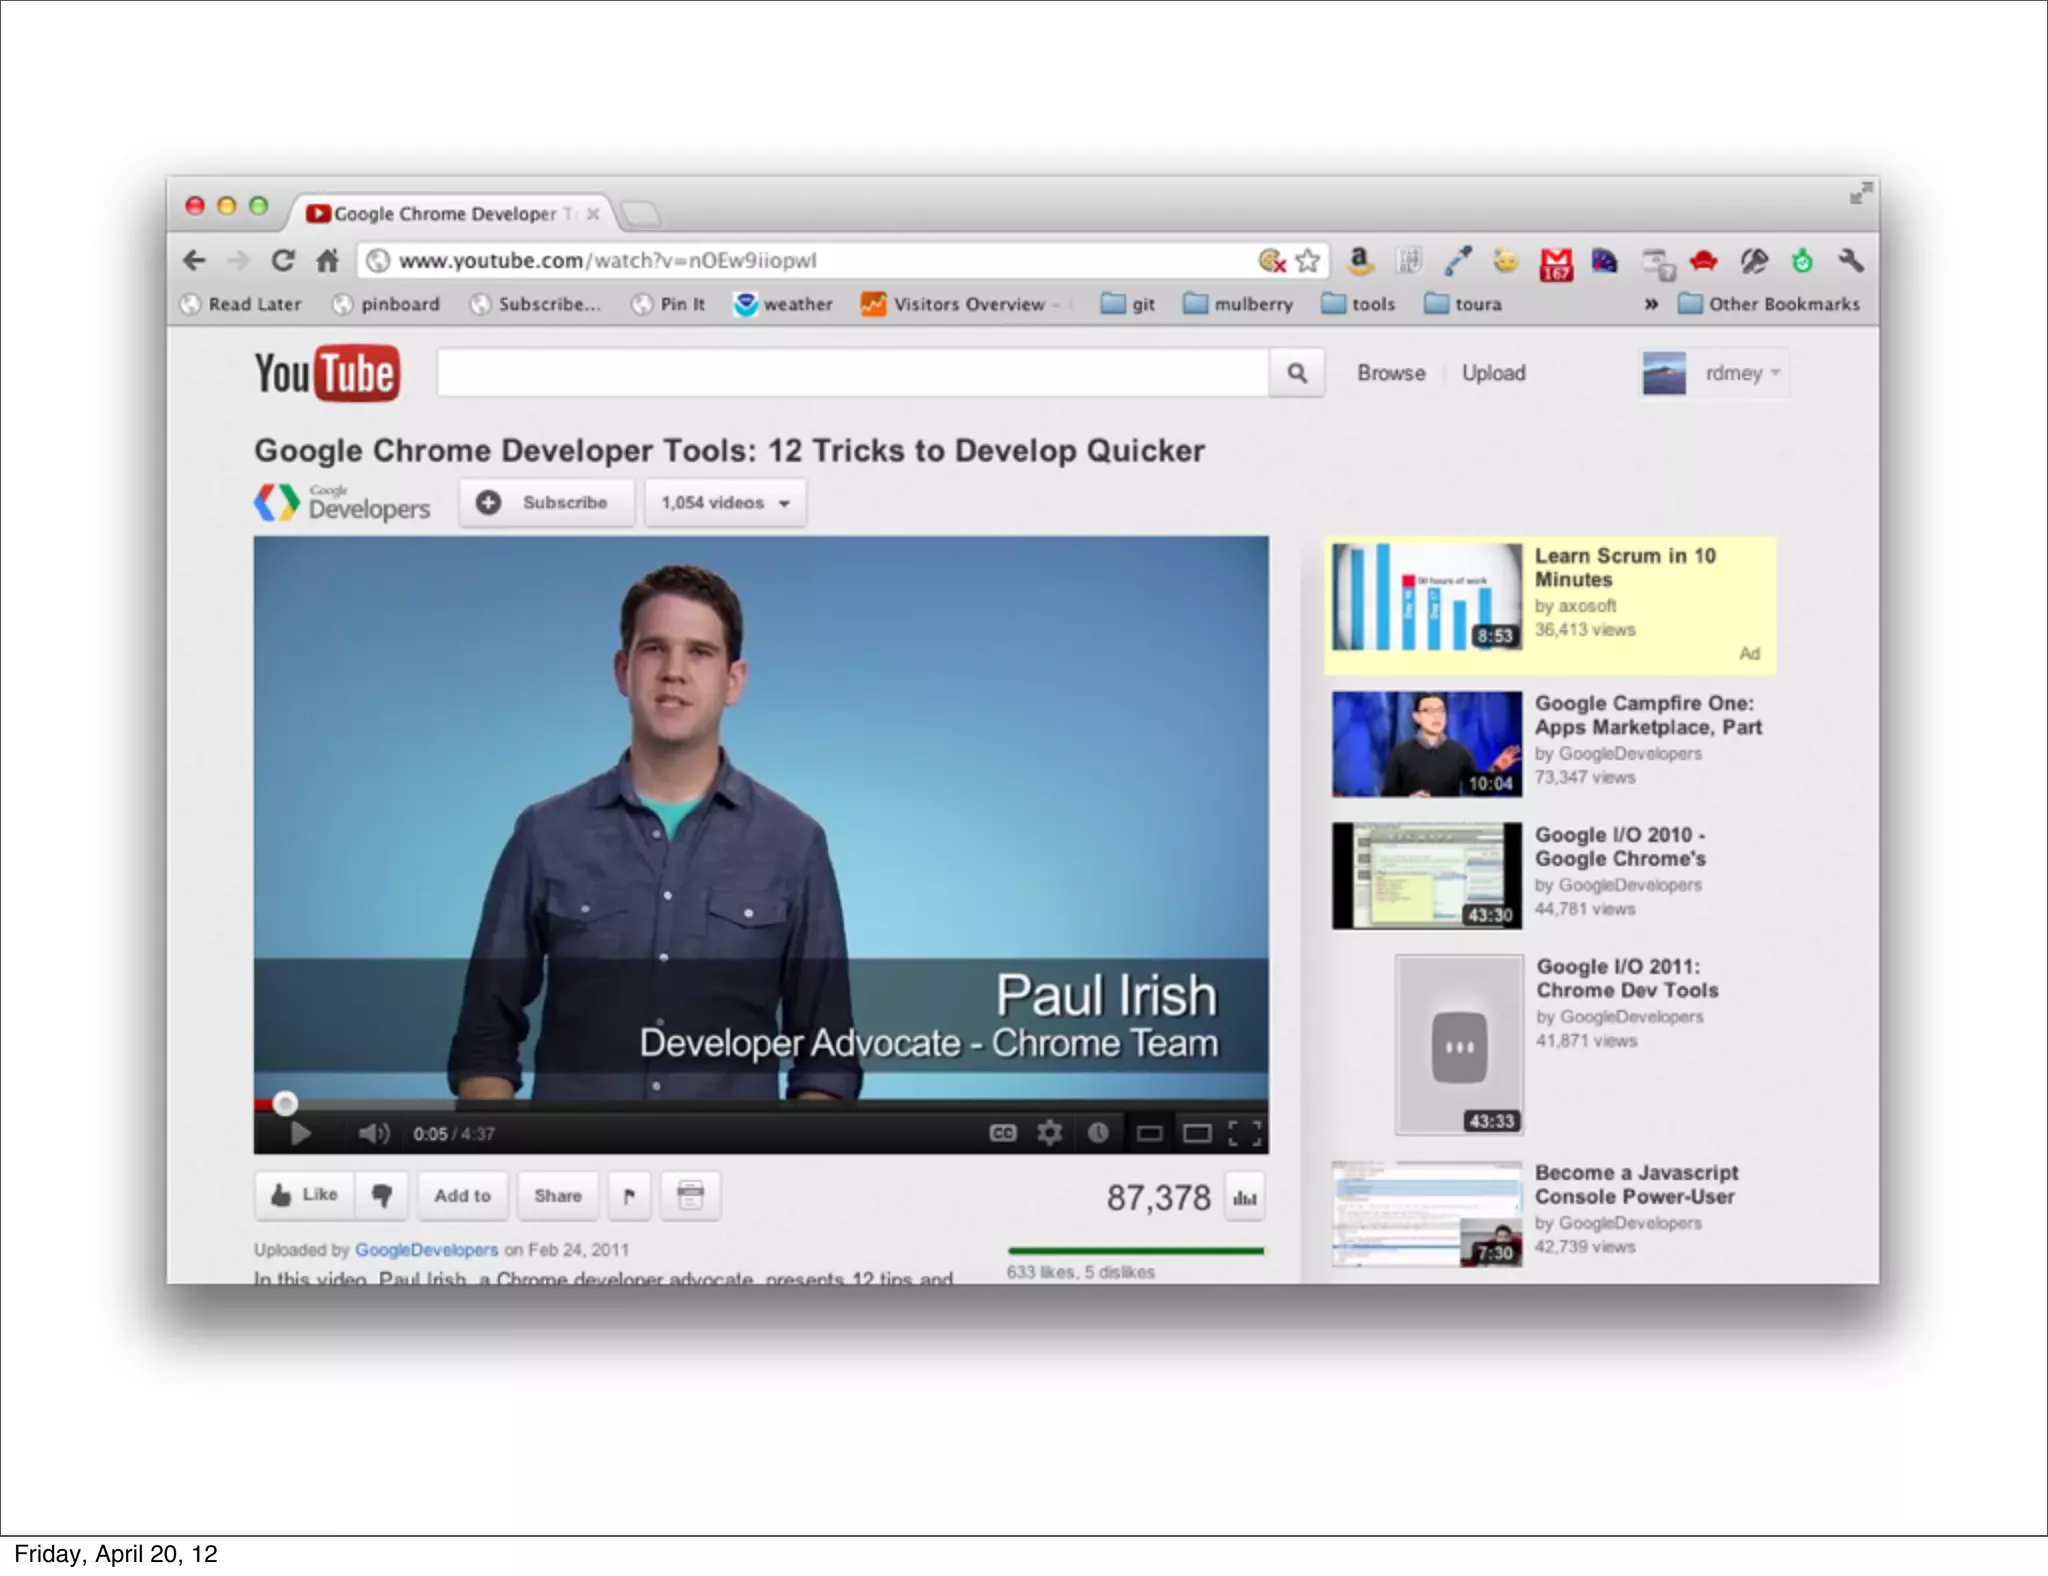The width and height of the screenshot is (2048, 1576).
Task: Click the Watch Later clock icon
Action: pos(1098,1133)
